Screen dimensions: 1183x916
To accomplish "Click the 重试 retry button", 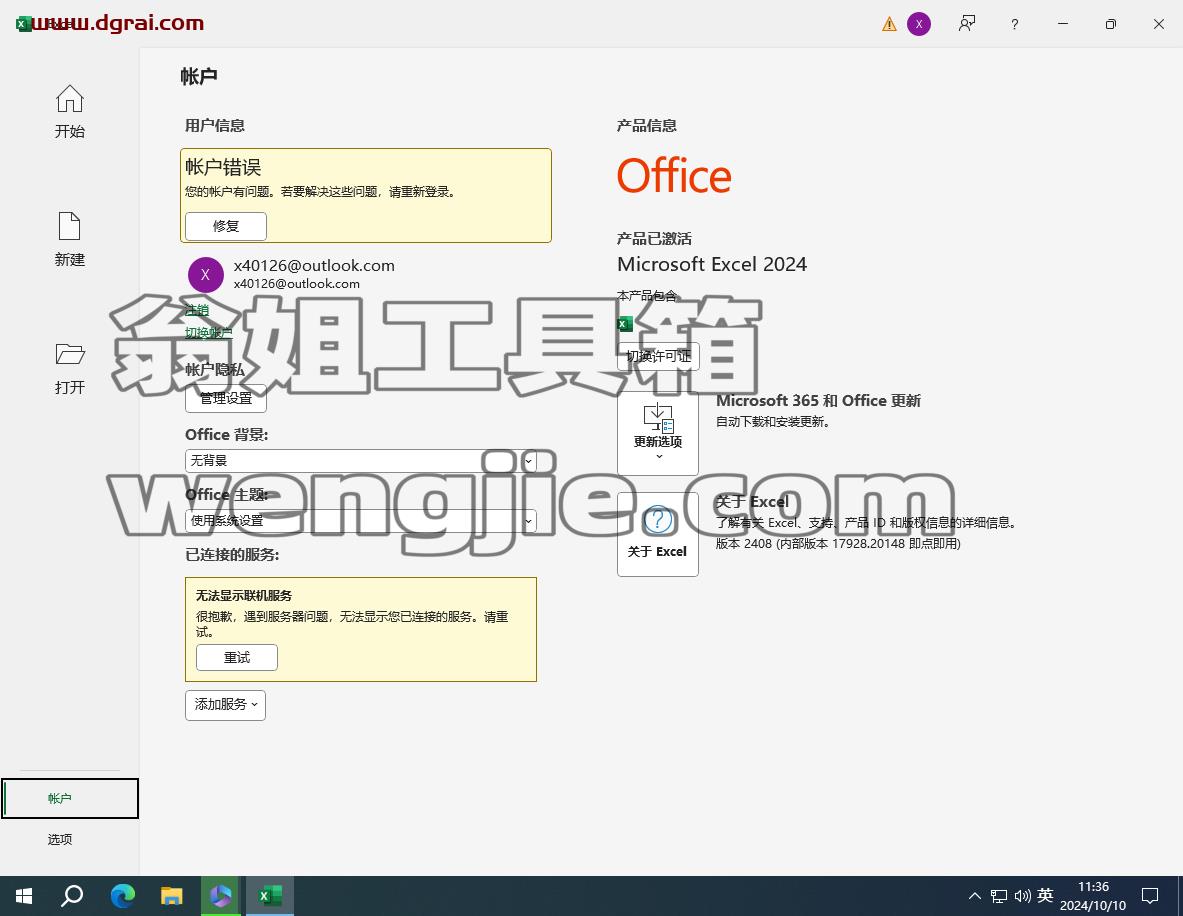I will pyautogui.click(x=237, y=657).
